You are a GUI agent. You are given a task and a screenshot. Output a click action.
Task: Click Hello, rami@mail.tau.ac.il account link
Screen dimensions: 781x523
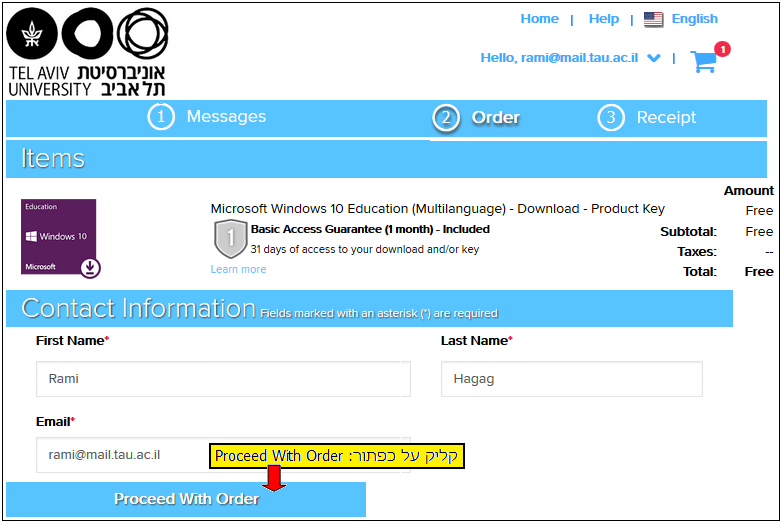pos(559,58)
